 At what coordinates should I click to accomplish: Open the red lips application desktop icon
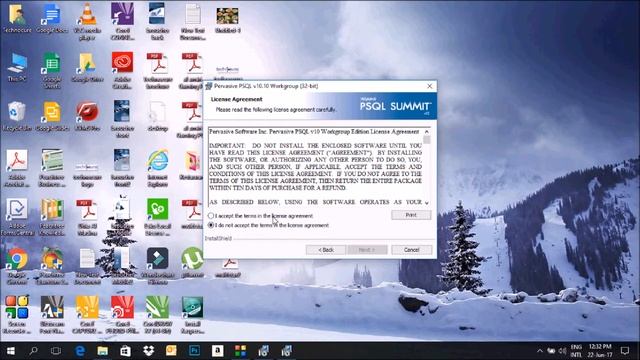[87, 116]
